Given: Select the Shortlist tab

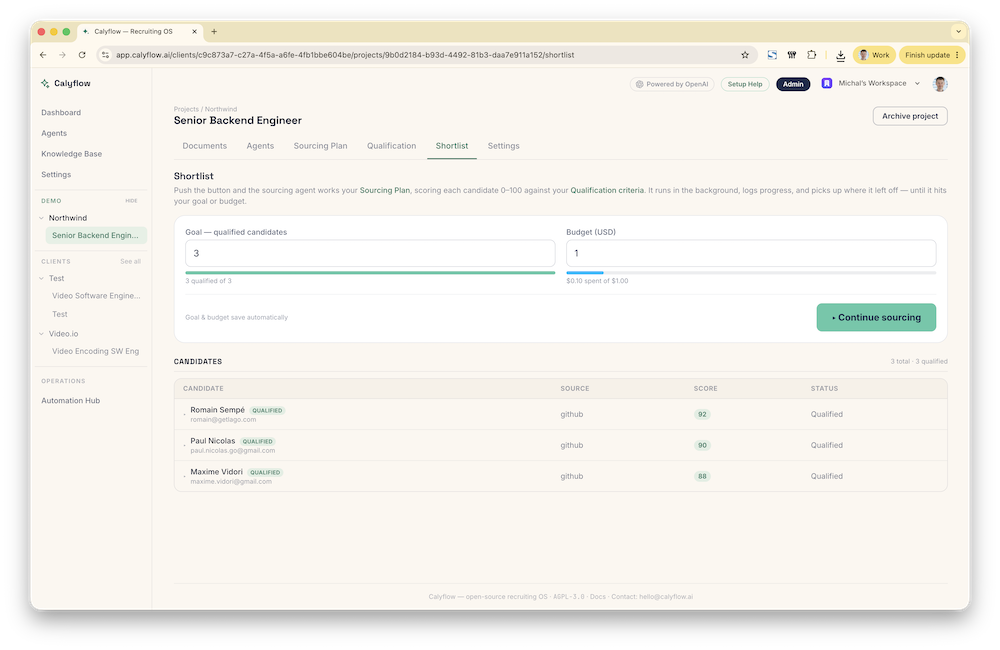Looking at the screenshot, I should click(452, 146).
